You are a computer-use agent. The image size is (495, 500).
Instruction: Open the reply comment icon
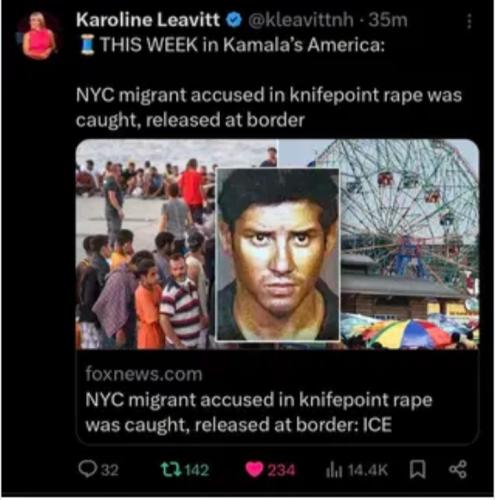point(88,469)
